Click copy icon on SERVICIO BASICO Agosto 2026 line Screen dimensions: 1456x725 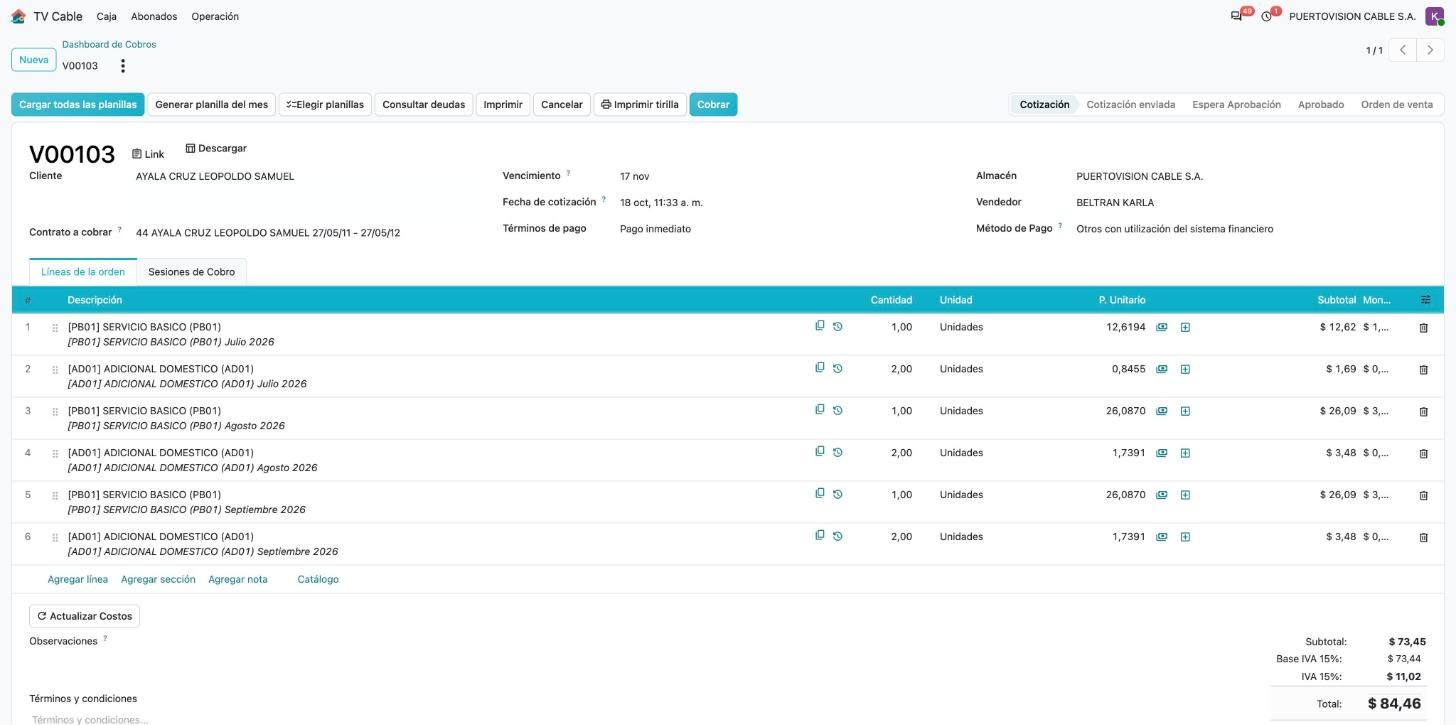pos(820,410)
